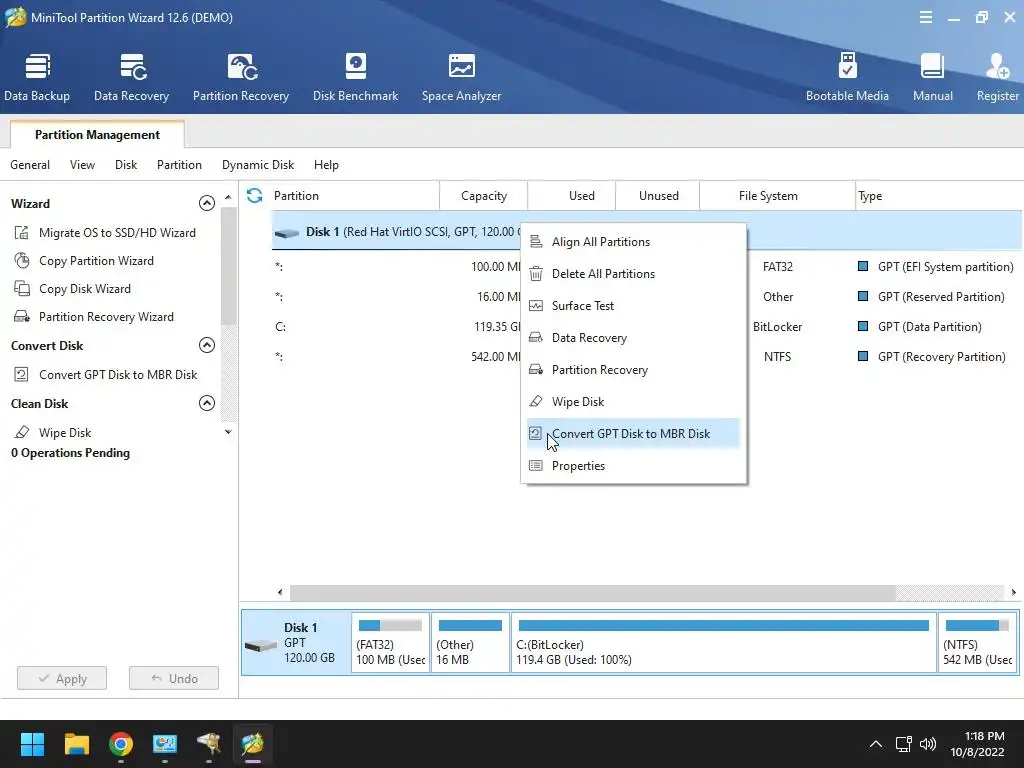Open the hamburger menu in the title bar
Viewport: 1024px width, 768px height.
(925, 18)
